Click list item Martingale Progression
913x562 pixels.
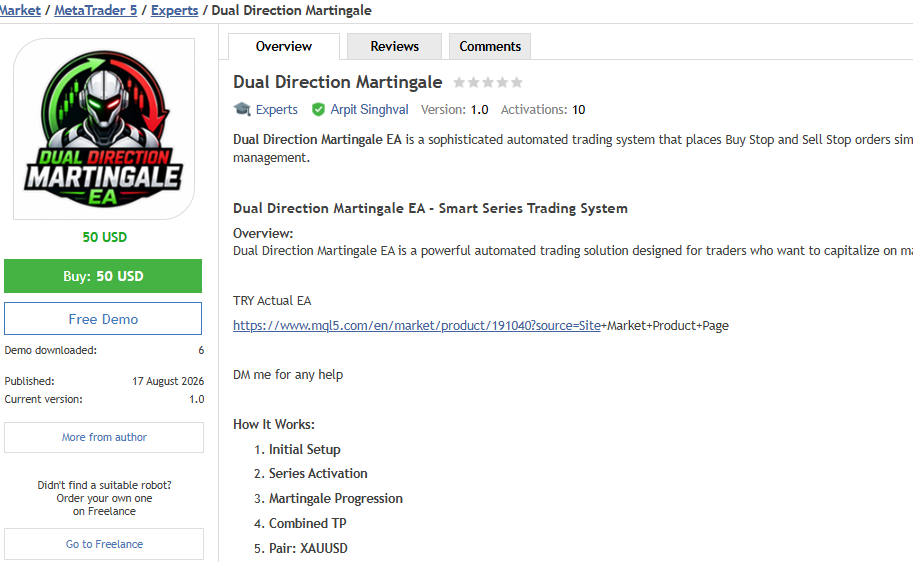tap(335, 499)
